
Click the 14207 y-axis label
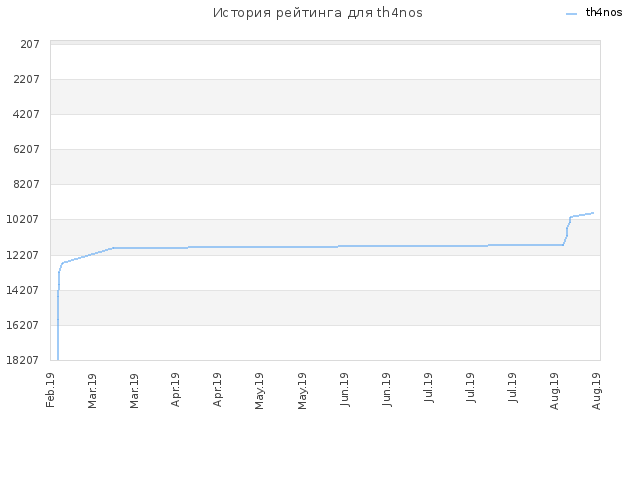pos(23,290)
